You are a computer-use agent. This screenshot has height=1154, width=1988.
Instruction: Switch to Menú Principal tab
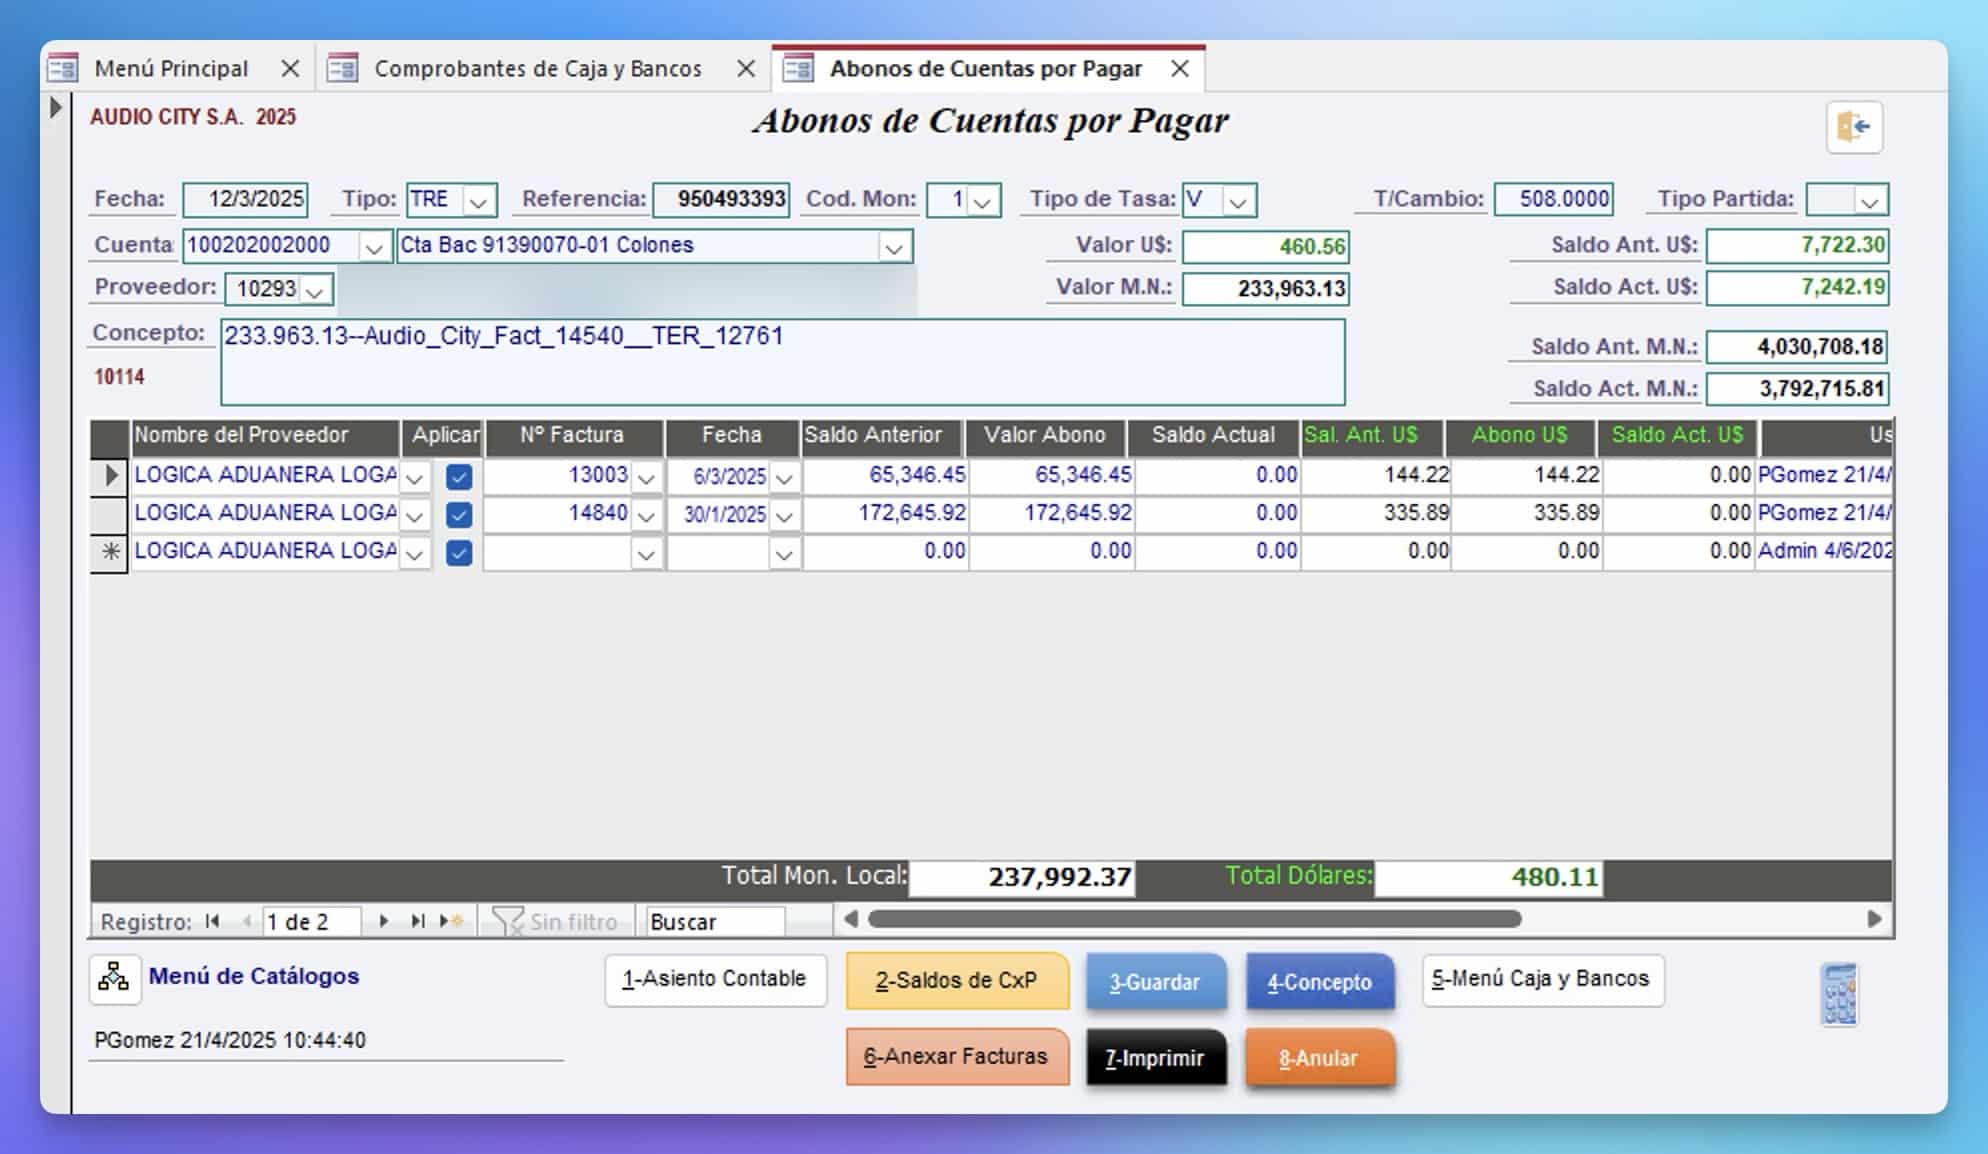[171, 69]
